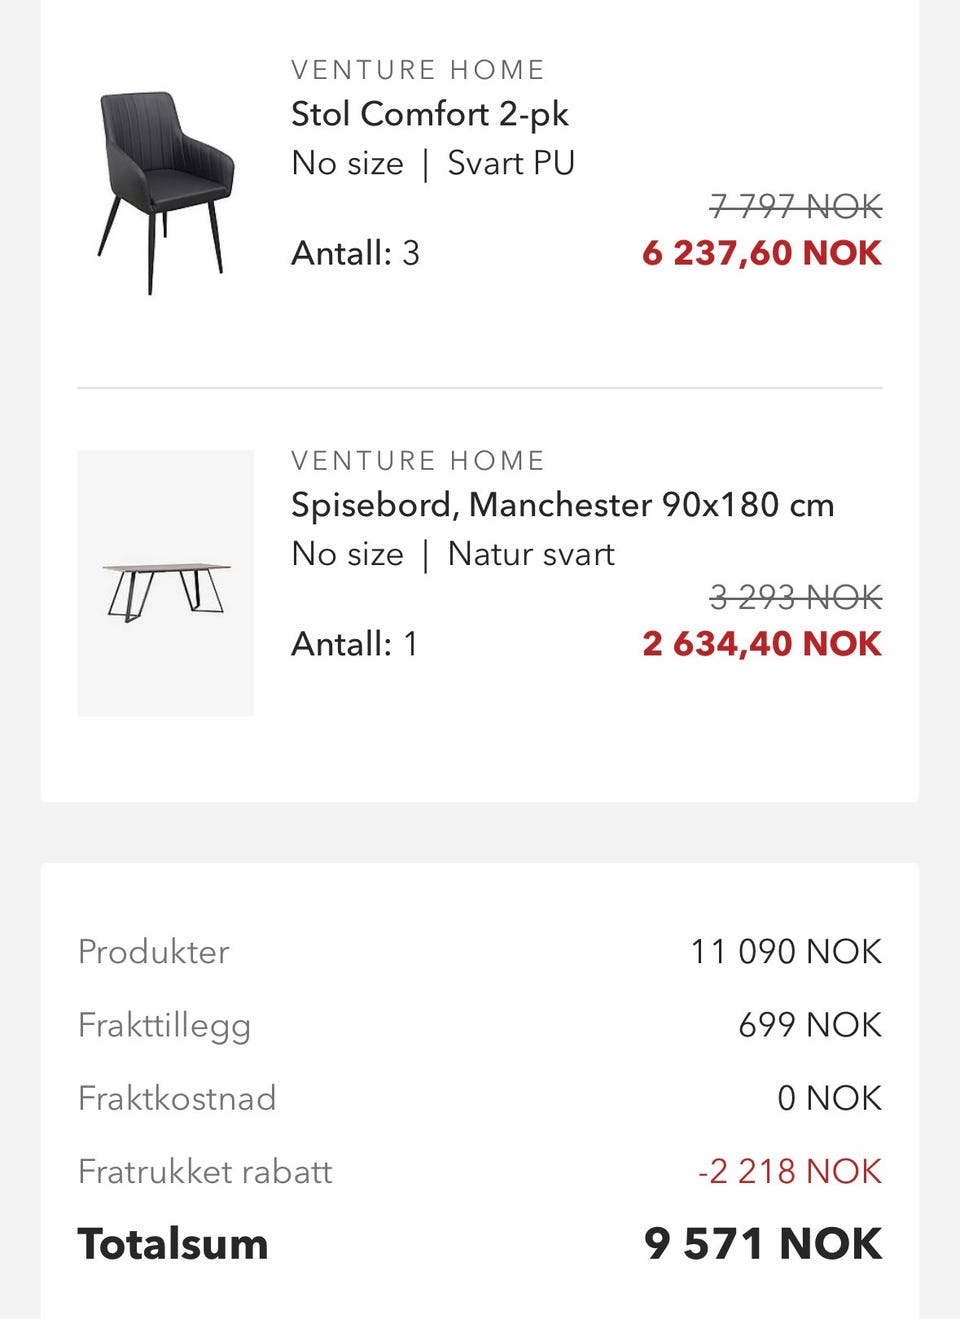Click the 9 571 NOK total amount
This screenshot has width=960, height=1319.
(763, 1245)
